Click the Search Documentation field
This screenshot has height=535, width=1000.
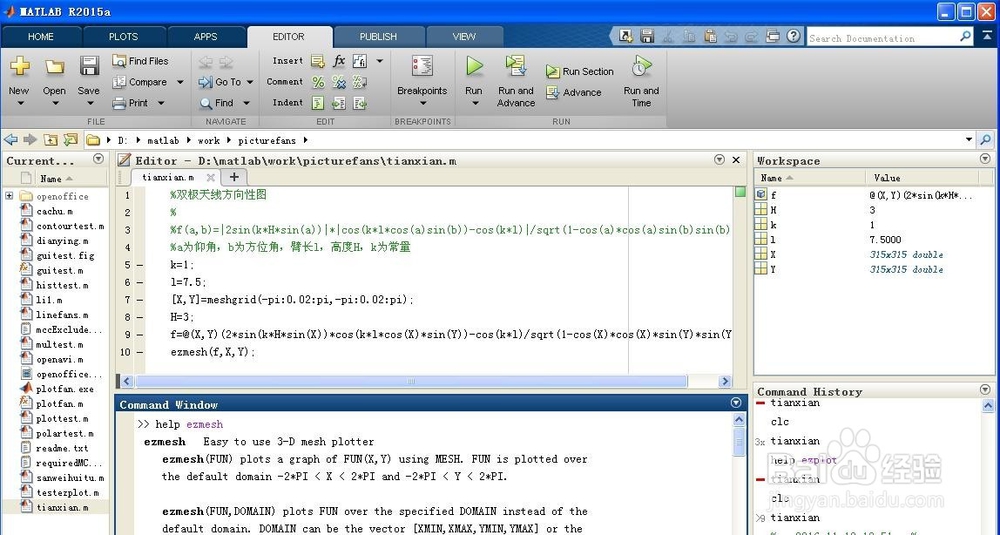click(883, 38)
